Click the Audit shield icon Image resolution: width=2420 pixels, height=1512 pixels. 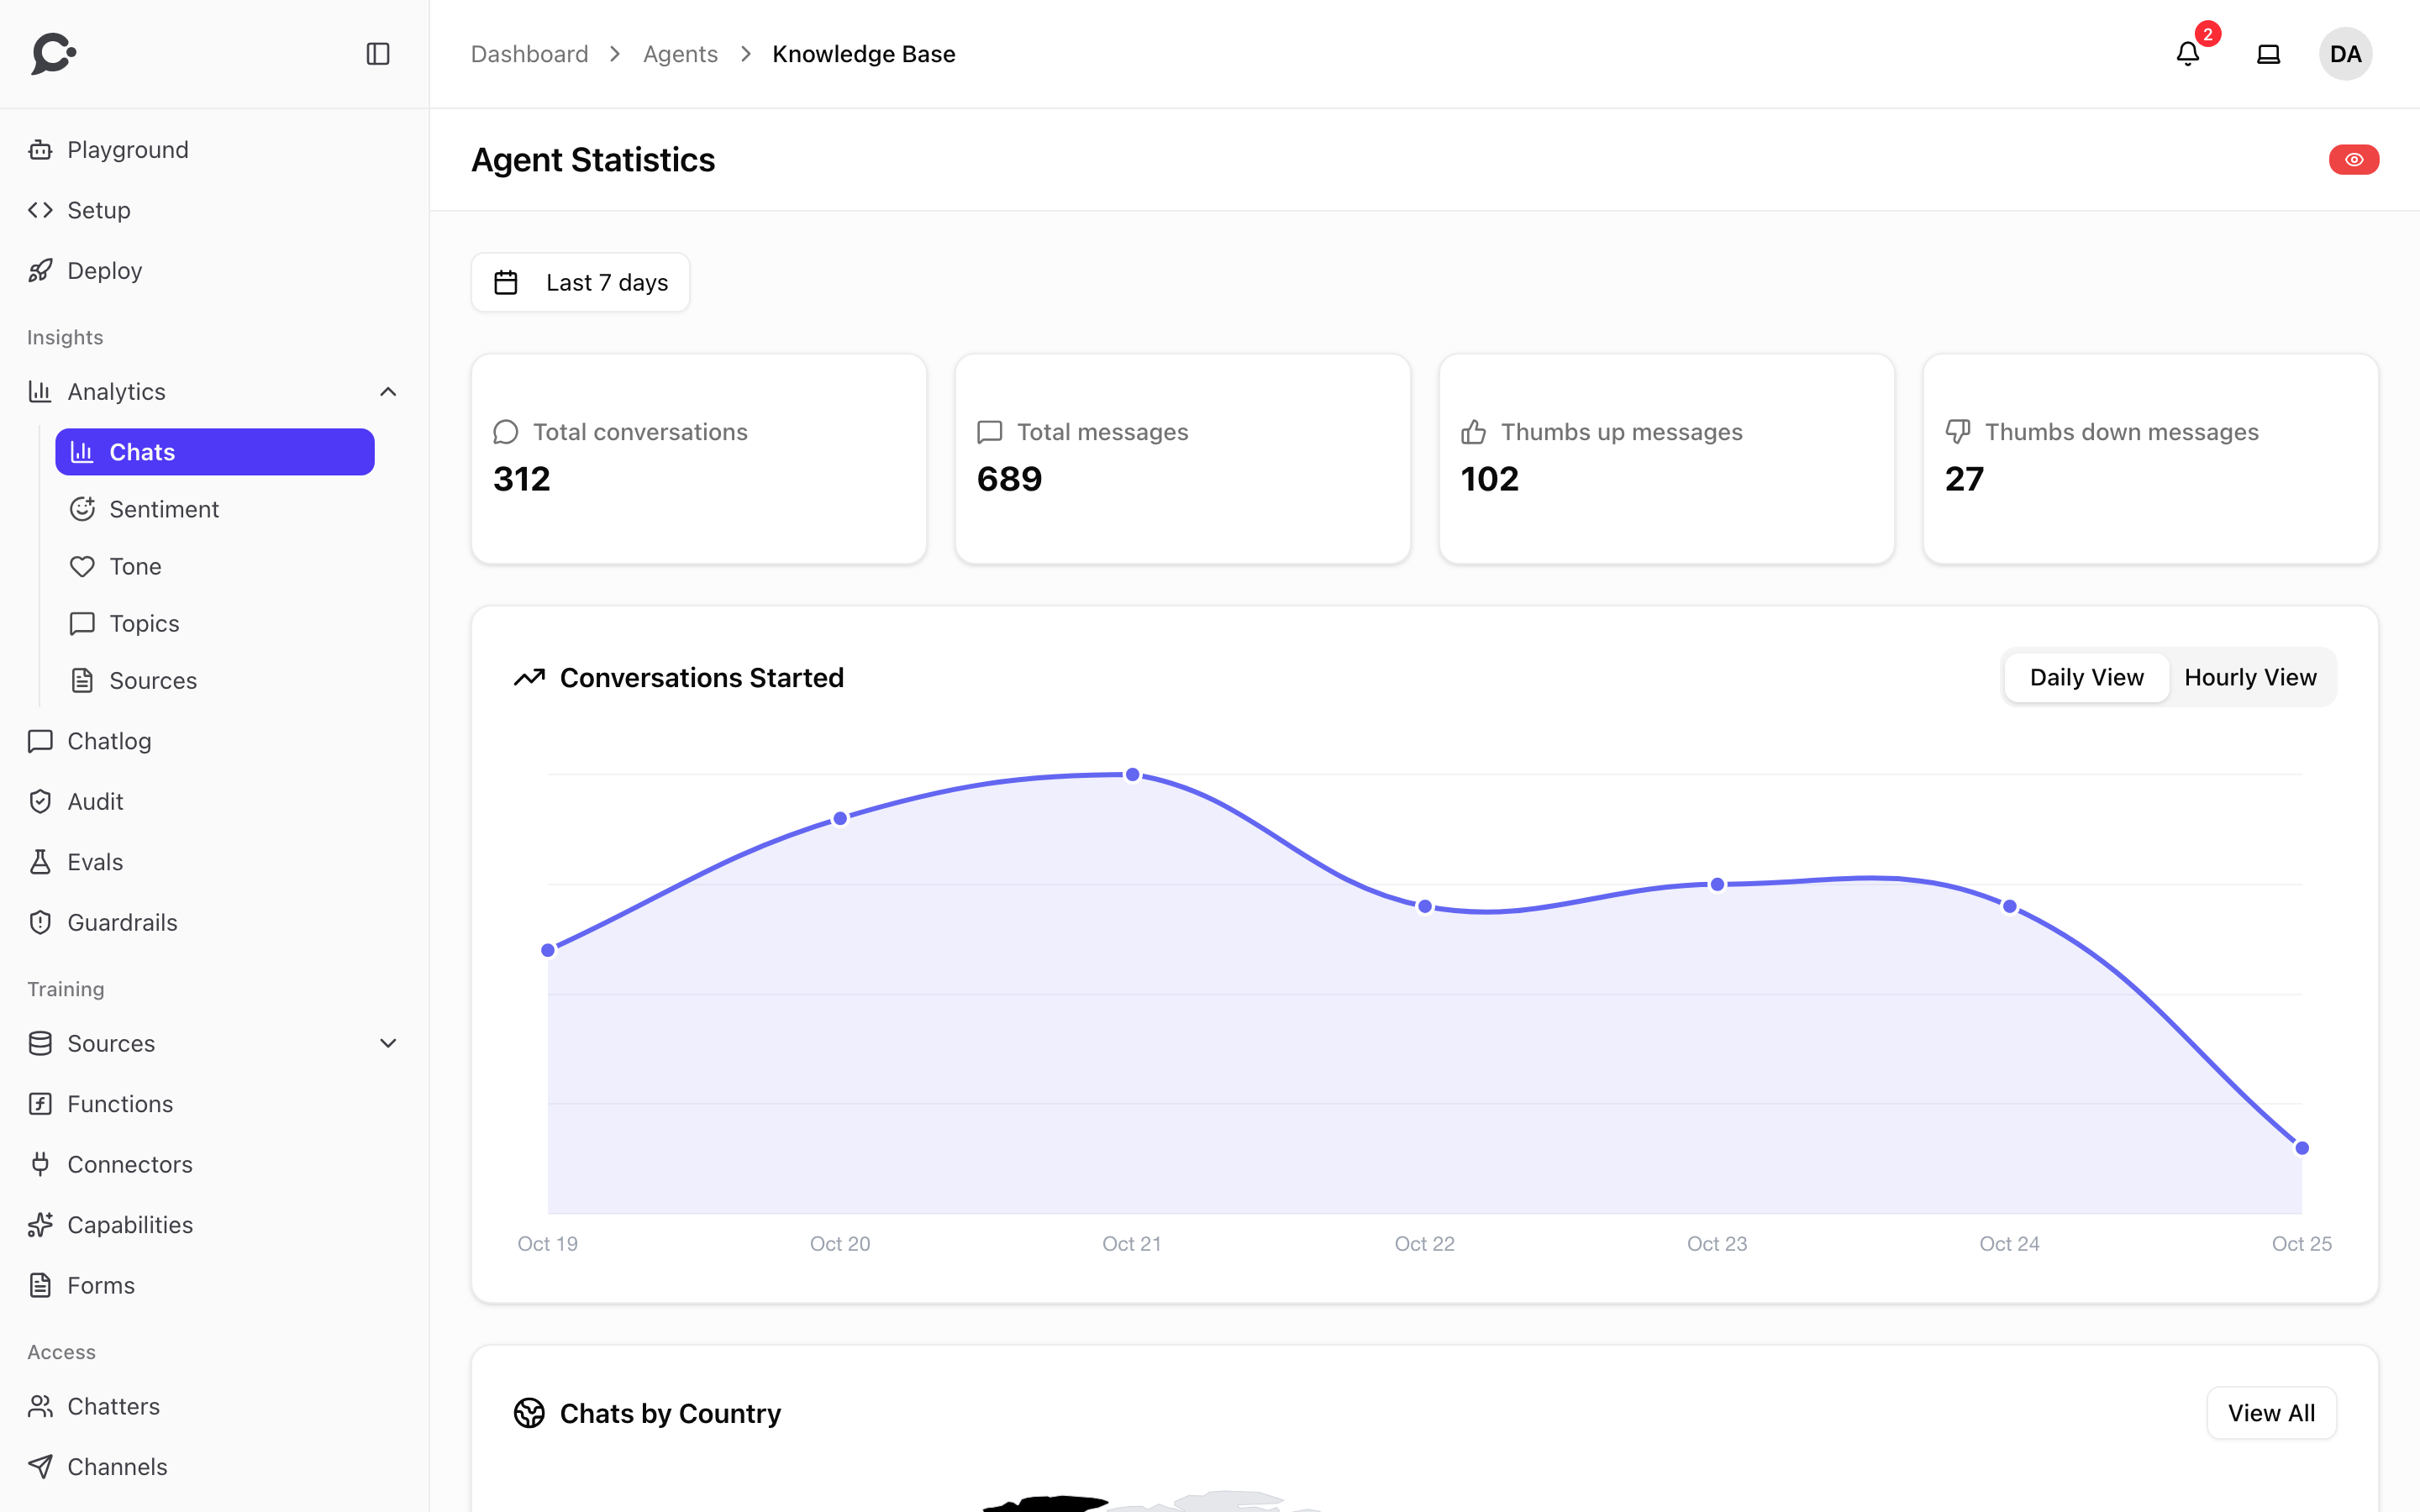point(40,802)
